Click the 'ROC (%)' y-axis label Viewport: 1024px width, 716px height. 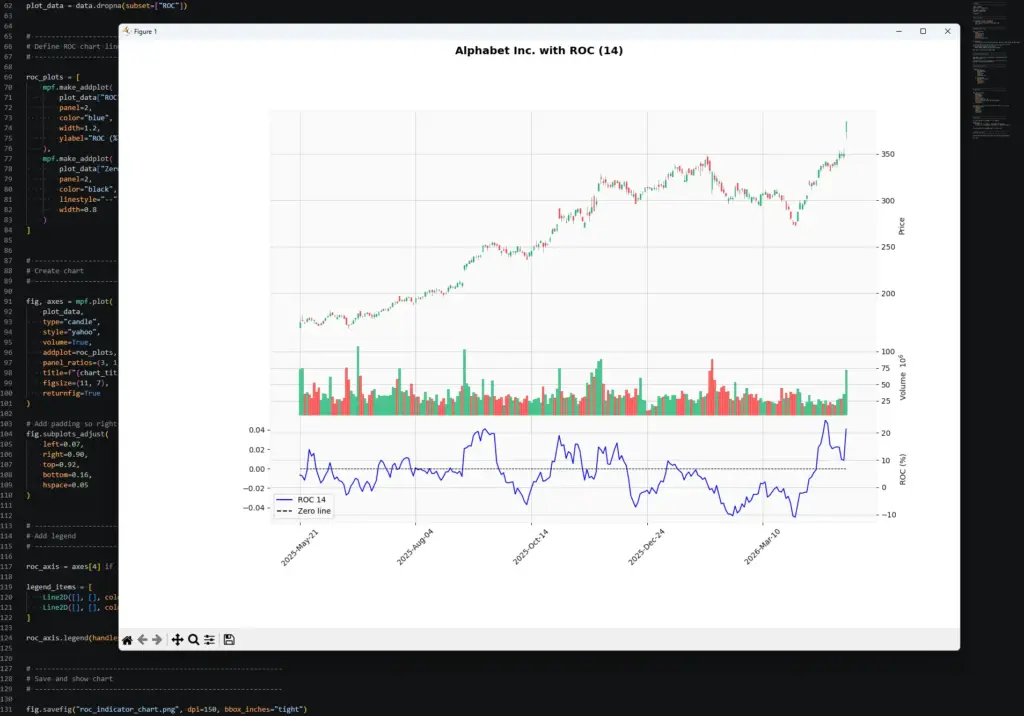coord(903,469)
